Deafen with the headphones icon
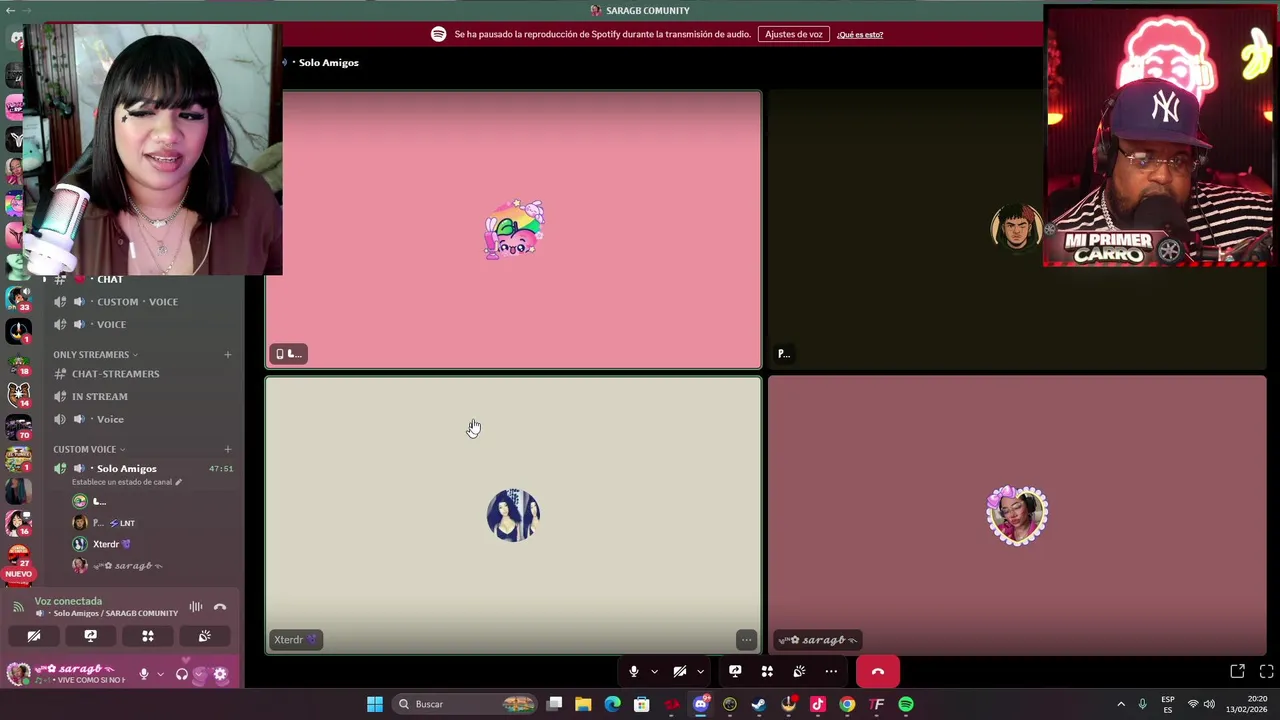 coord(181,674)
